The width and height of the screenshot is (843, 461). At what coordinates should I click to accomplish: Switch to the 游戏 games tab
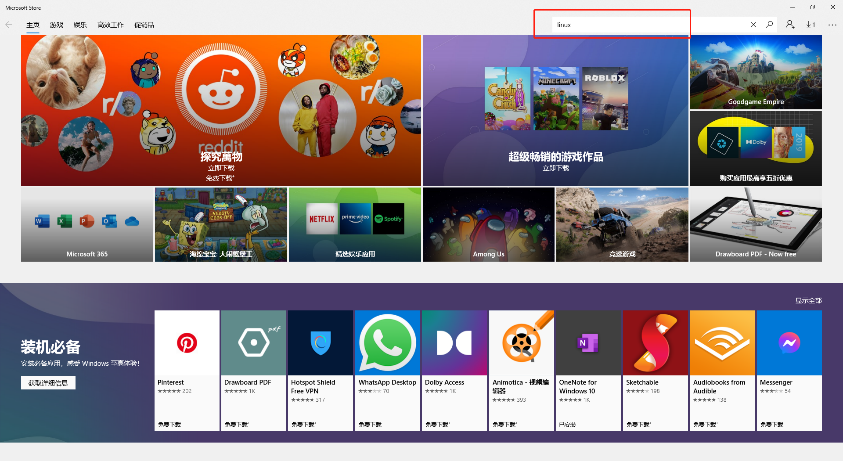point(56,25)
